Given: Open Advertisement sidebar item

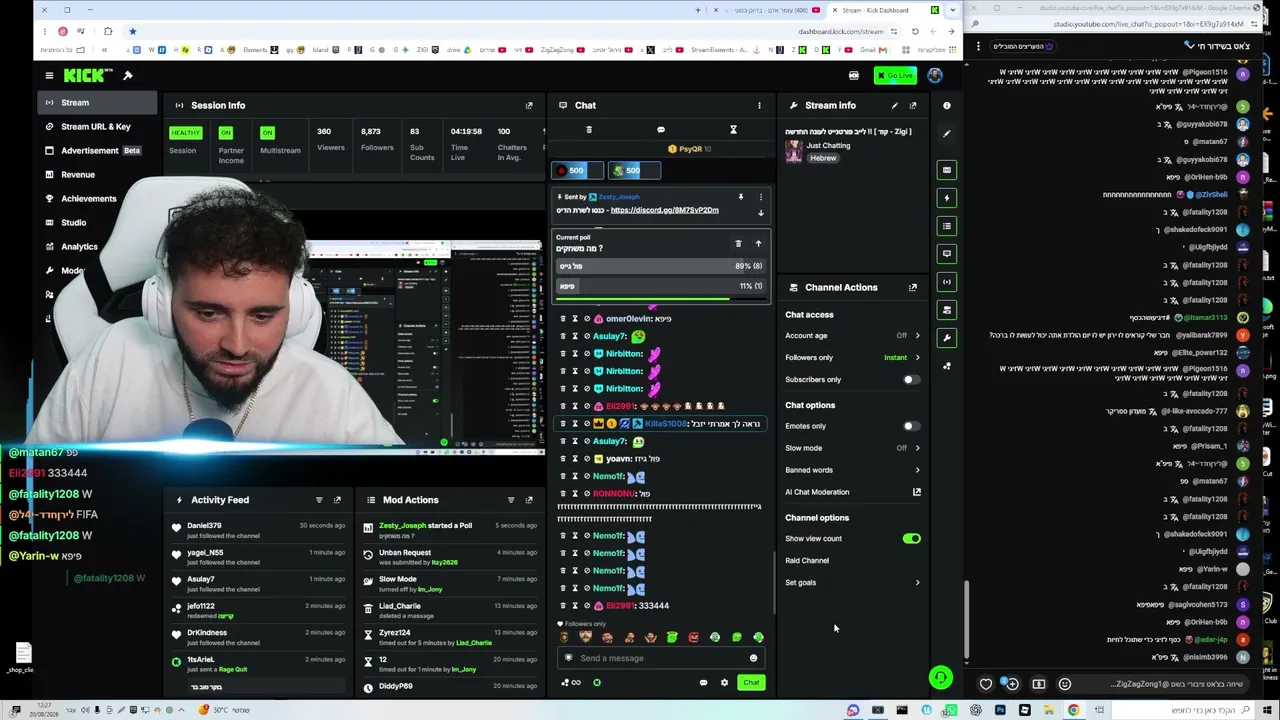Looking at the screenshot, I should (x=98, y=151).
